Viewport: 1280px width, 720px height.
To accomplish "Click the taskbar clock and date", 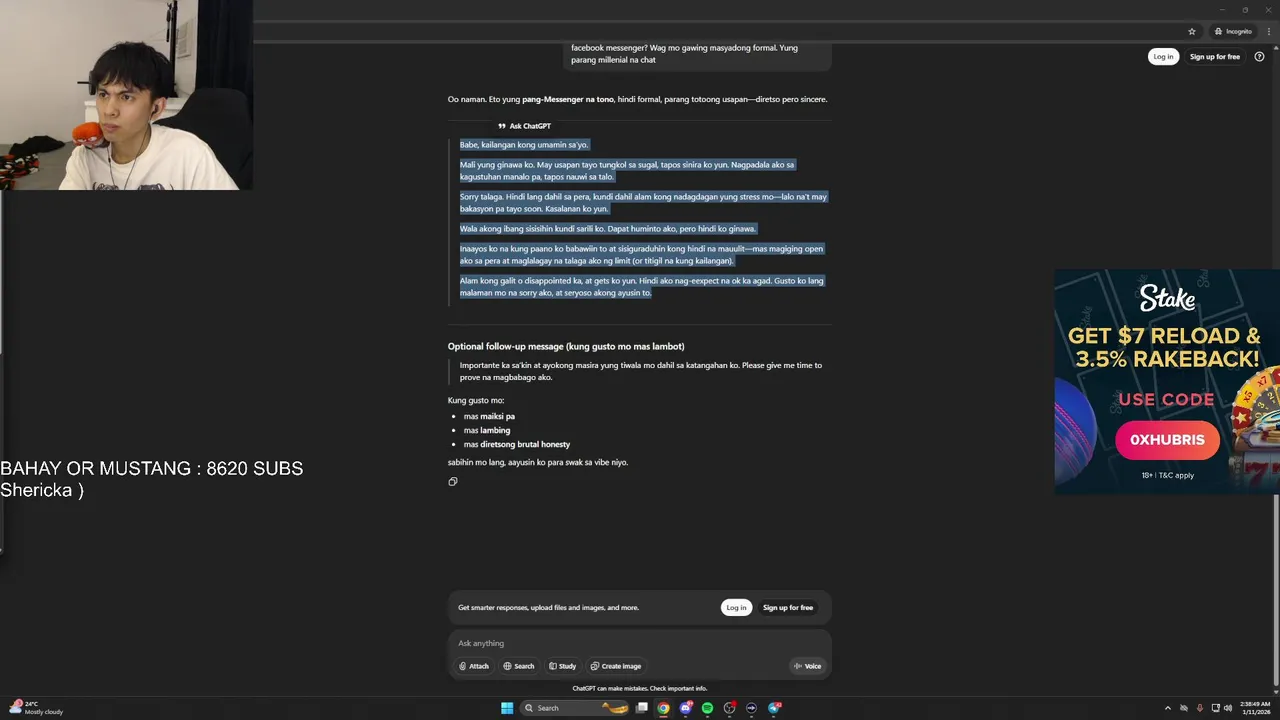I will (1255, 708).
